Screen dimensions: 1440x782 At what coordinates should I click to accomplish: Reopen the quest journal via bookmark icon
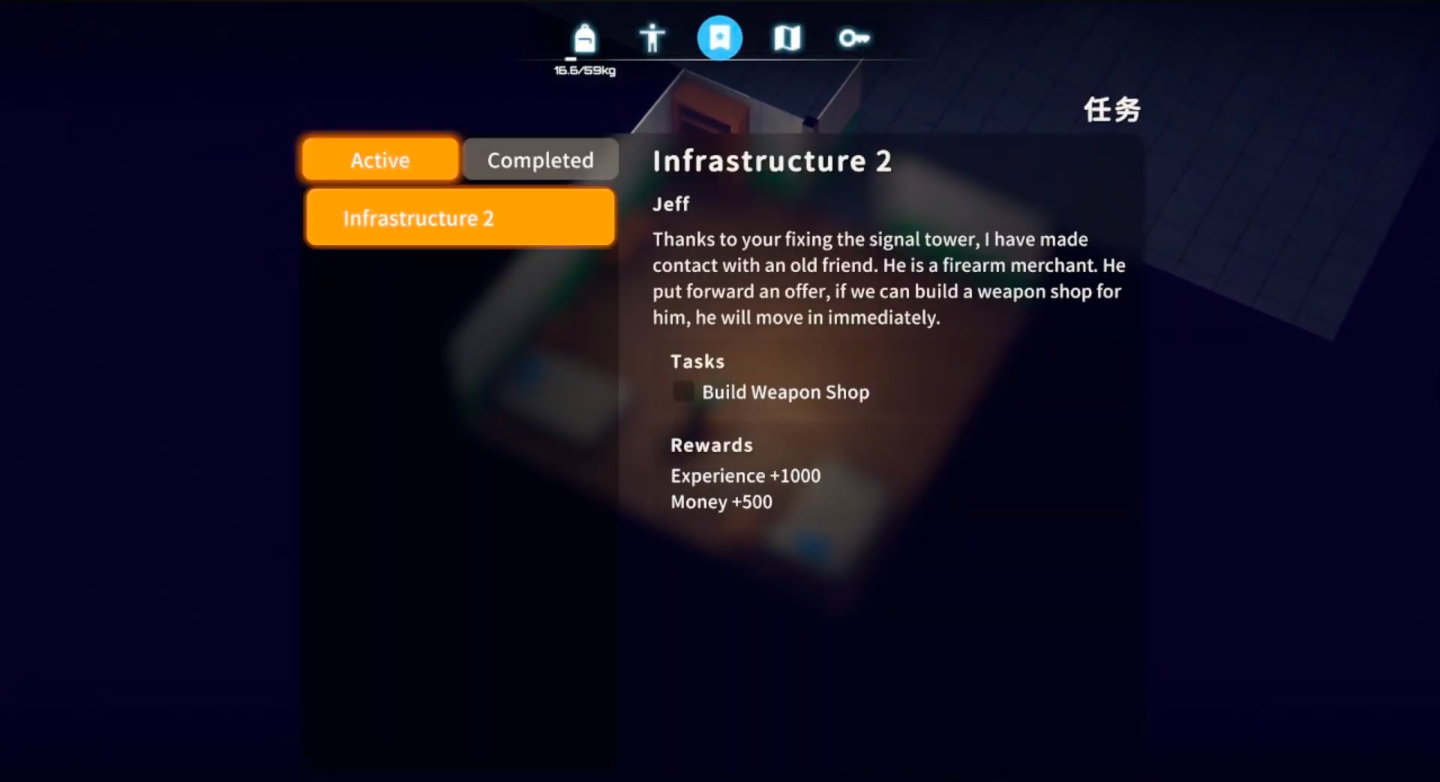(720, 36)
